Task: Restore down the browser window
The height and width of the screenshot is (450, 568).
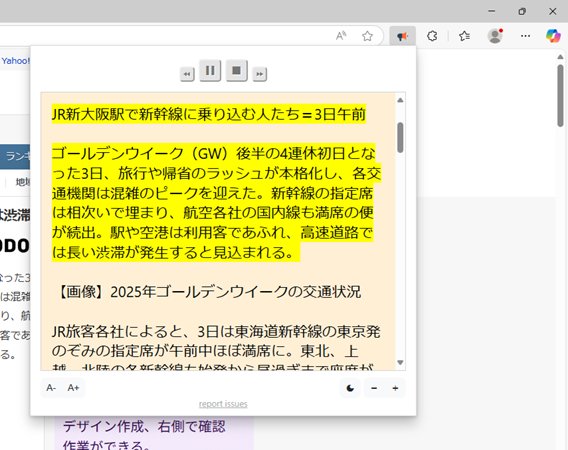Action: [x=522, y=12]
